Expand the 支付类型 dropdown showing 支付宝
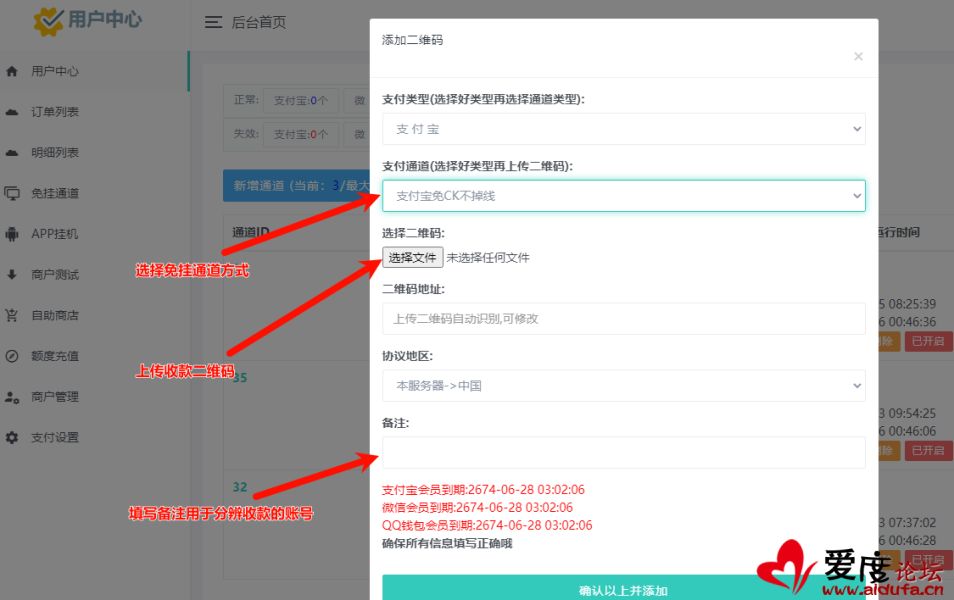Image resolution: width=954 pixels, height=600 pixels. [624, 129]
